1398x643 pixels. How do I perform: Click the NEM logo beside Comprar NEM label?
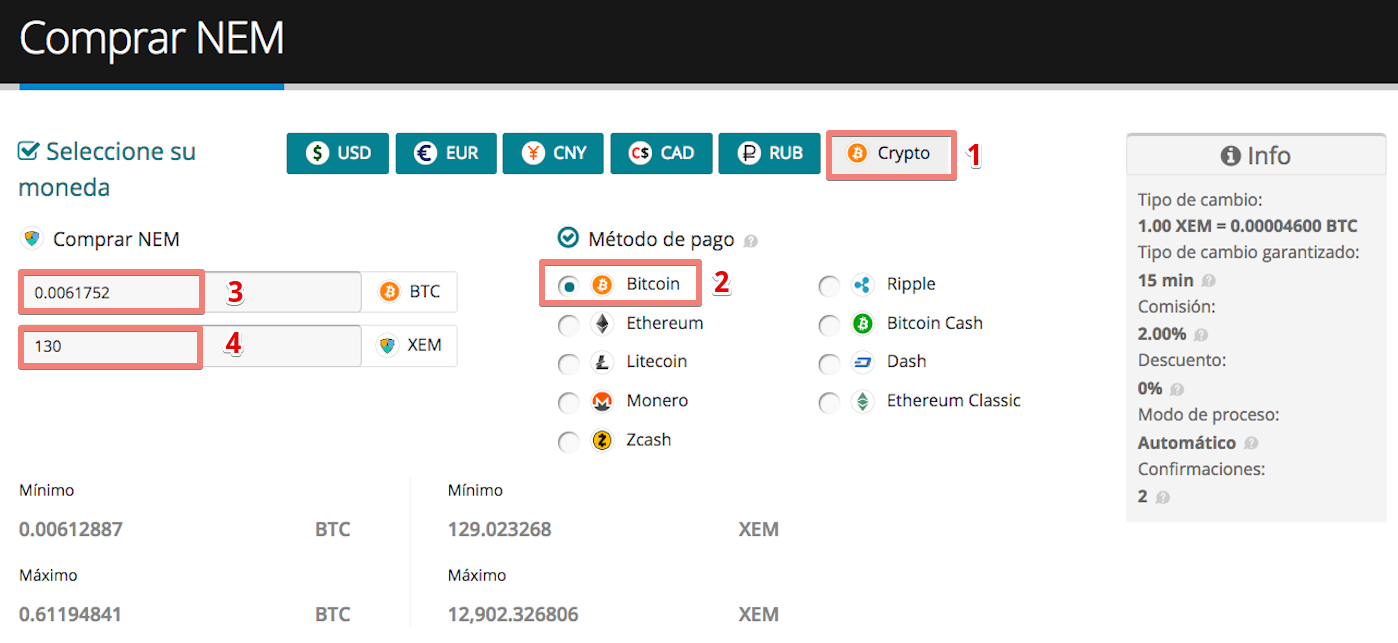point(32,239)
